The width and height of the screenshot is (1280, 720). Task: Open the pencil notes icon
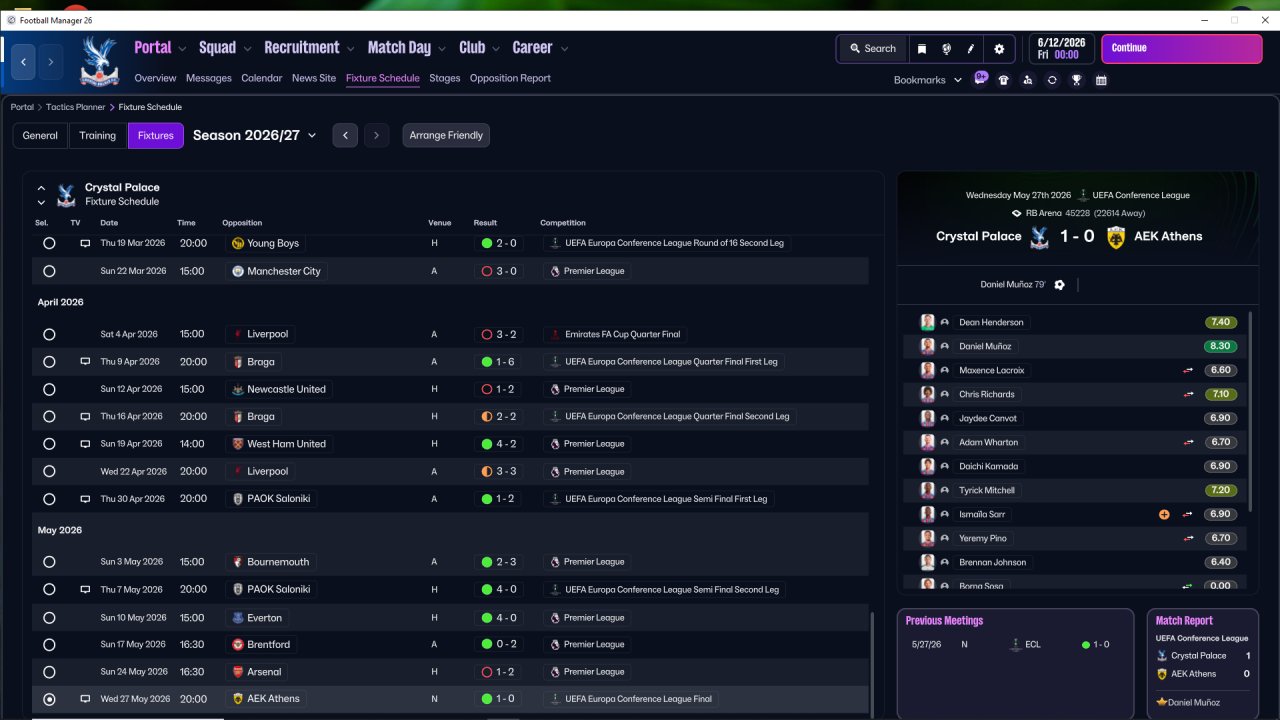tap(970, 48)
